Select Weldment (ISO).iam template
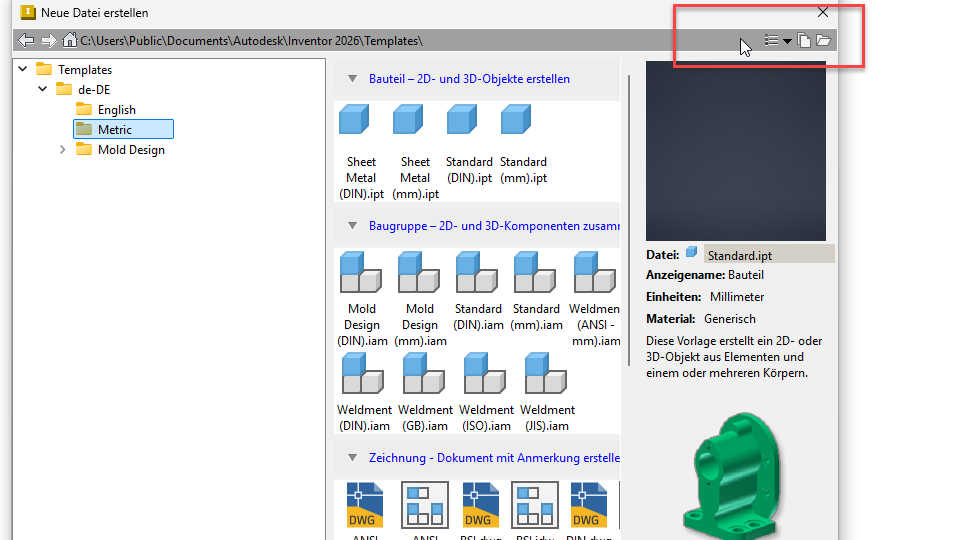The height and width of the screenshot is (540, 960). pos(486,392)
